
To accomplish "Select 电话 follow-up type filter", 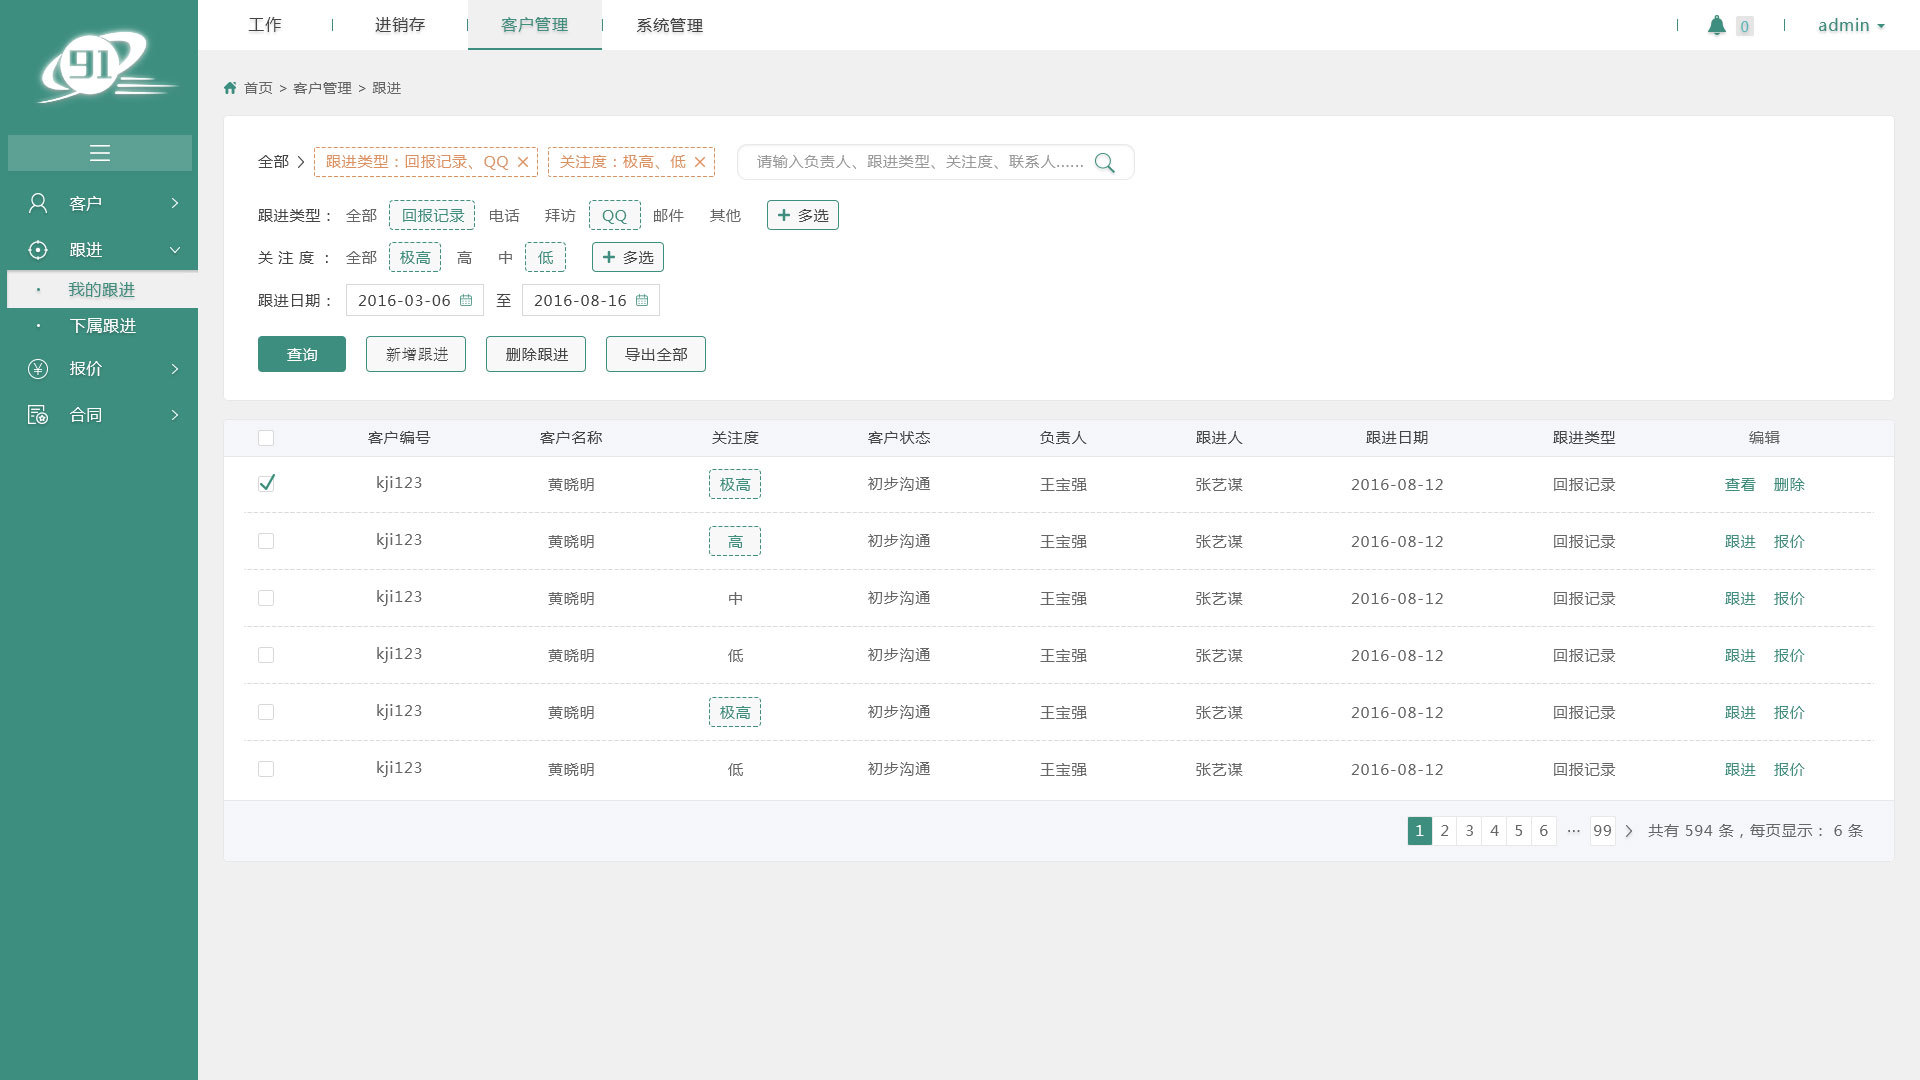I will point(504,215).
